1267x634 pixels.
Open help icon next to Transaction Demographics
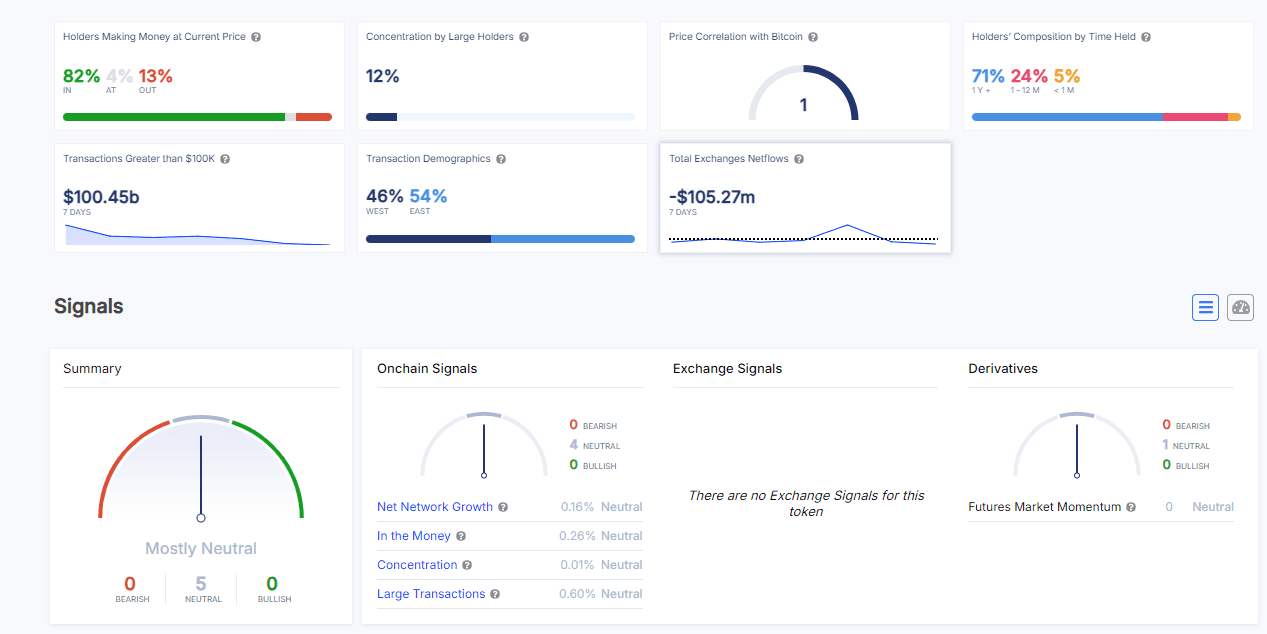point(501,159)
